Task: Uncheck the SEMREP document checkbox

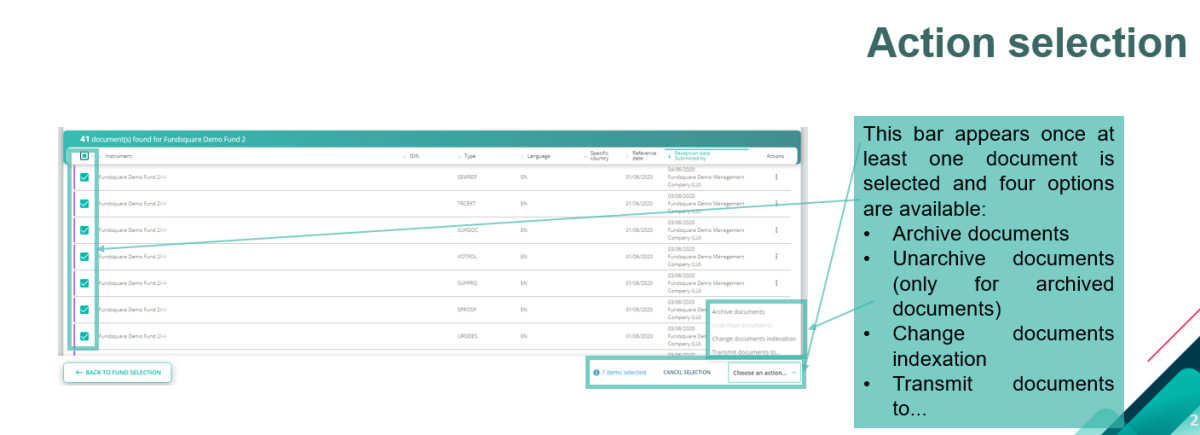Action: tap(84, 177)
